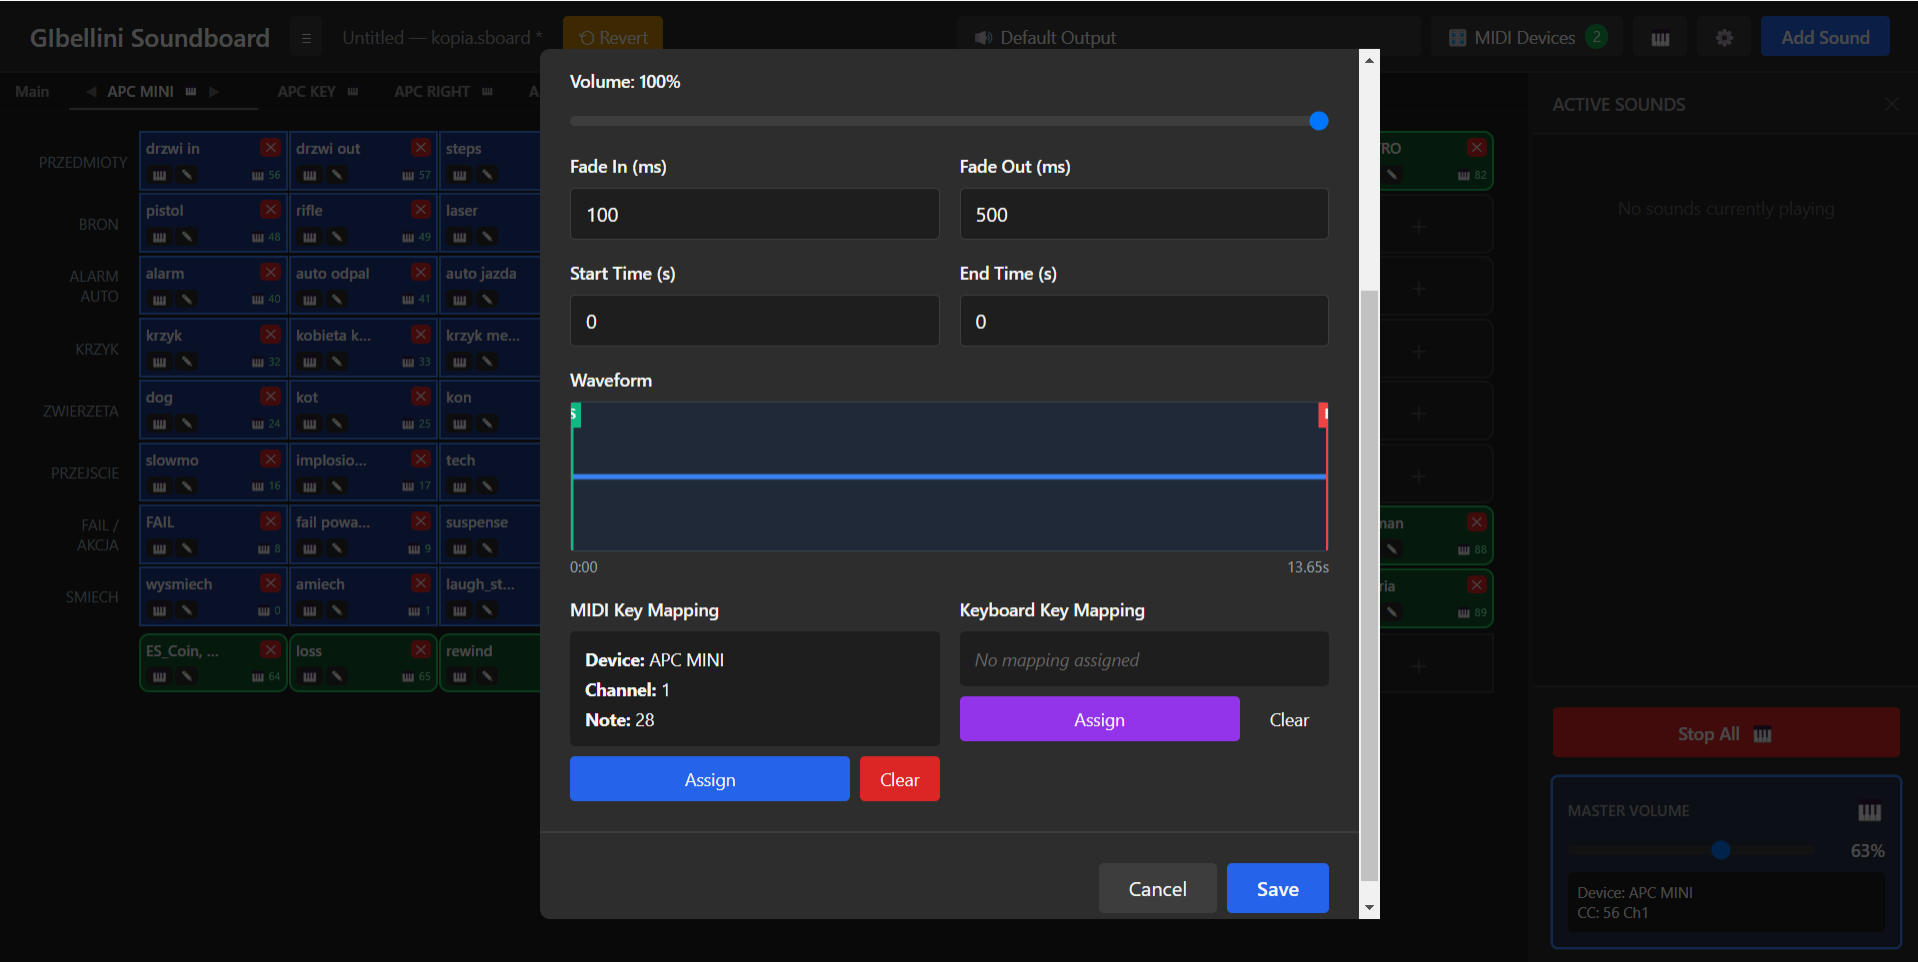Close the Active Sounds panel
This screenshot has height=962, width=1918.
click(x=1891, y=104)
